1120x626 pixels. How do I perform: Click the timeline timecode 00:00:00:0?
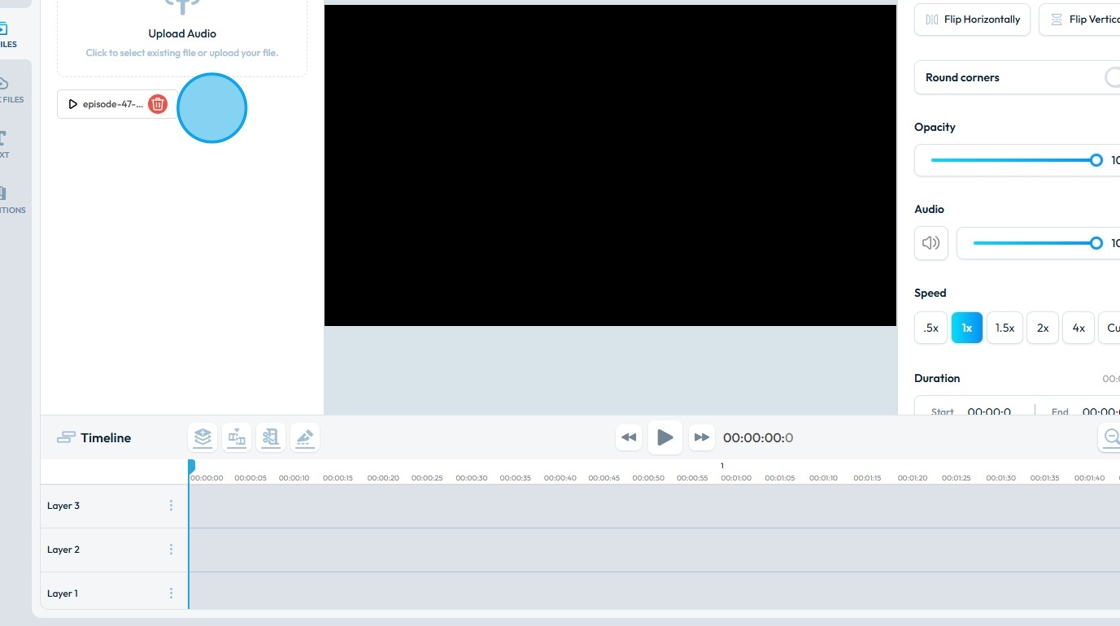click(758, 437)
